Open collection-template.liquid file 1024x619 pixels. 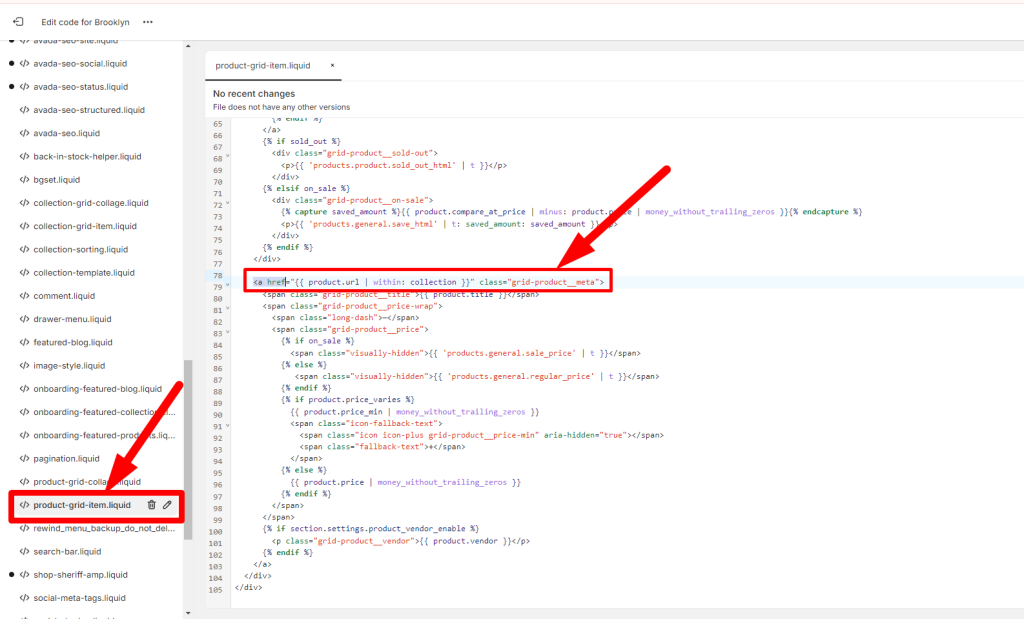(x=84, y=272)
